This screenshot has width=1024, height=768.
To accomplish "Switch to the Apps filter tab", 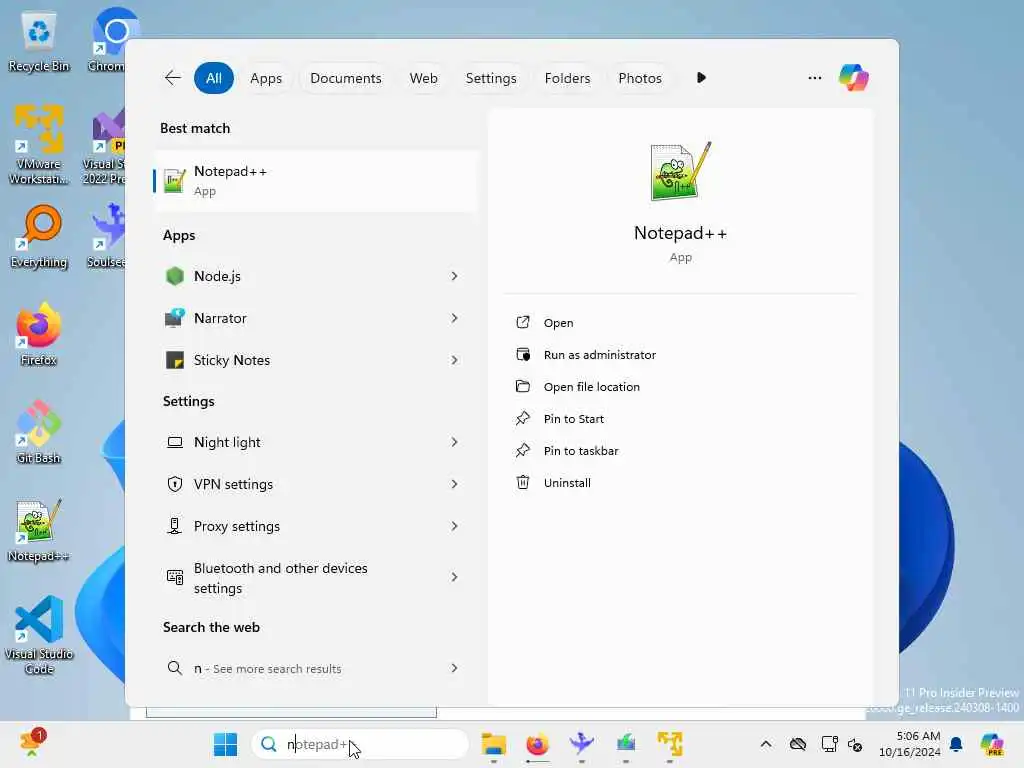I will click(x=266, y=78).
